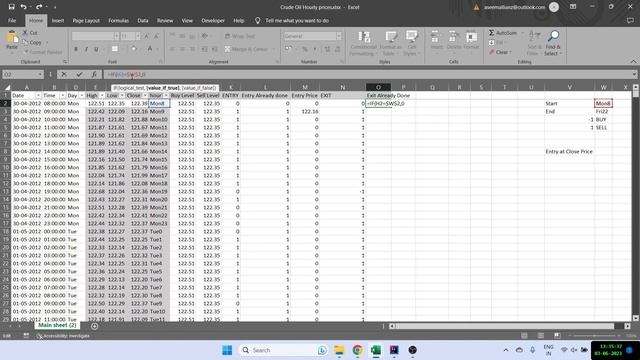640x360 pixels.
Task: Open the High column filter dropdown
Action: (x=102, y=96)
